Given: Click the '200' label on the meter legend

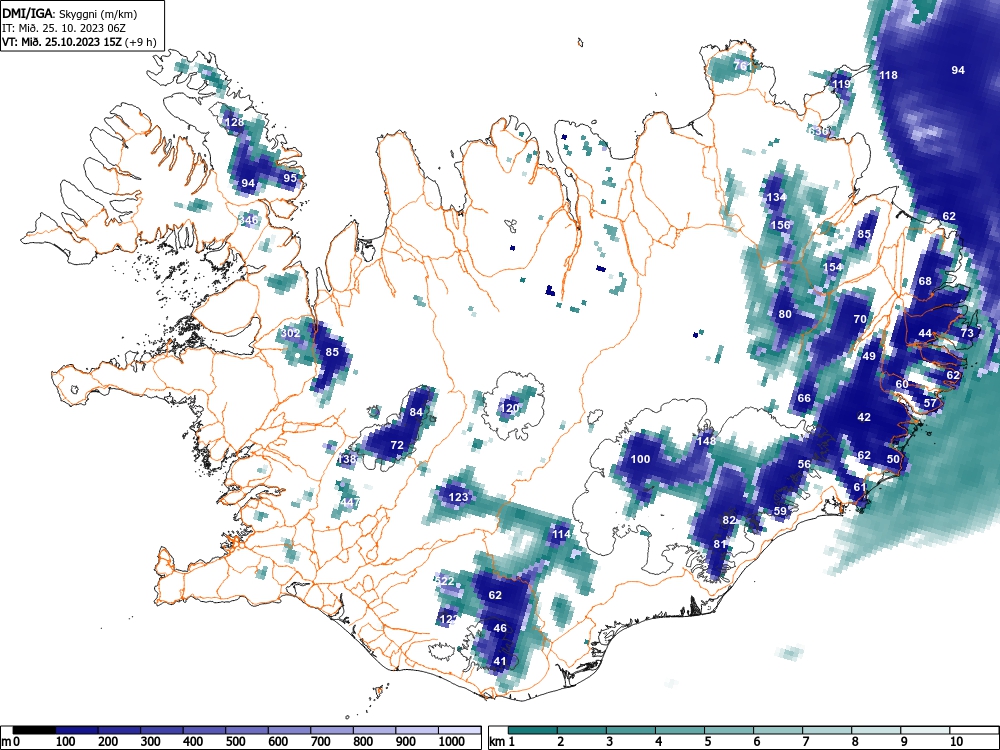Looking at the screenshot, I should [108, 742].
